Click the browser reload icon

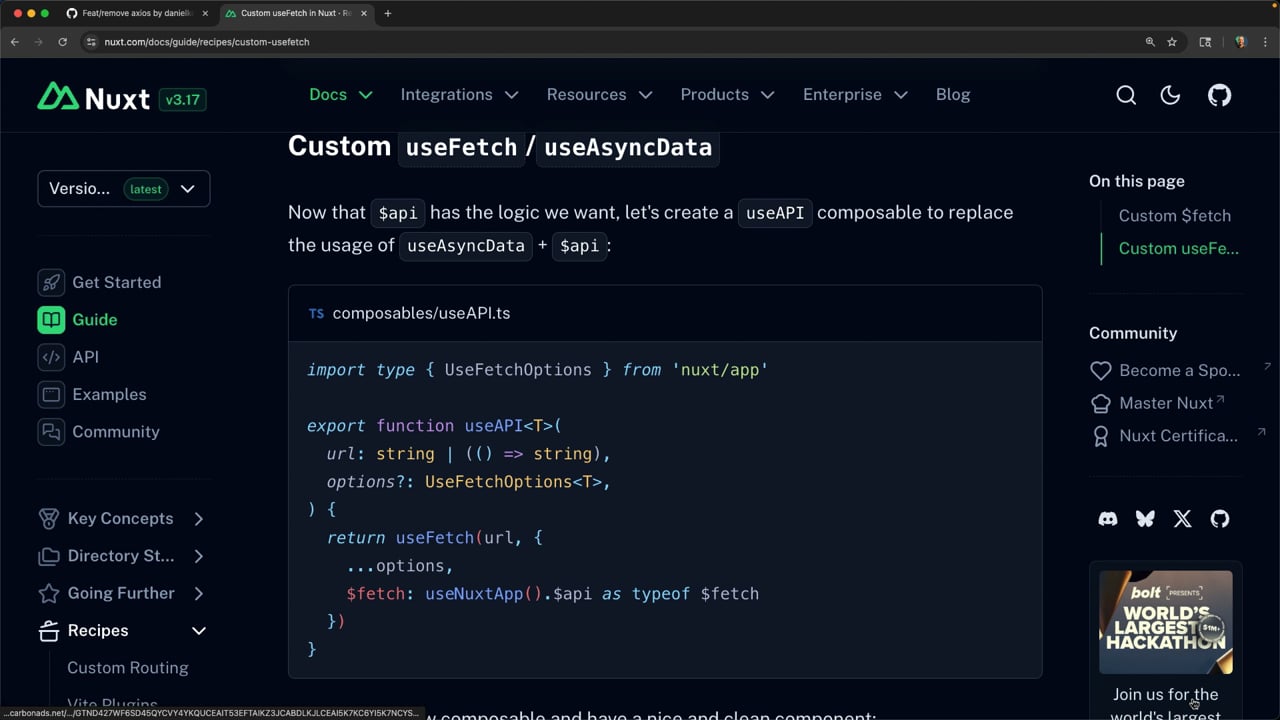(x=62, y=42)
